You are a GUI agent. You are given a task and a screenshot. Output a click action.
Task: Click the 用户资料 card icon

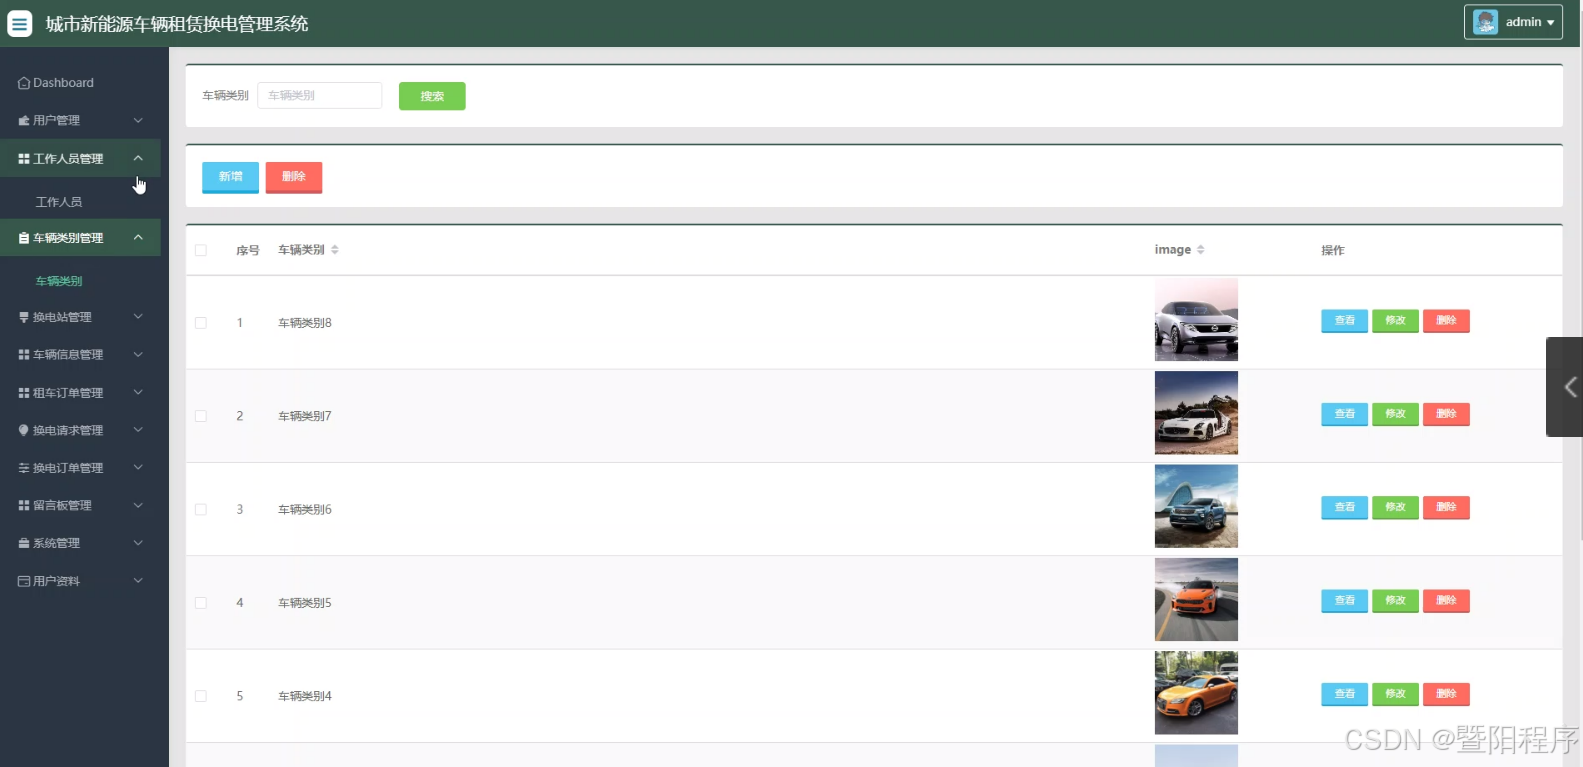coord(24,581)
